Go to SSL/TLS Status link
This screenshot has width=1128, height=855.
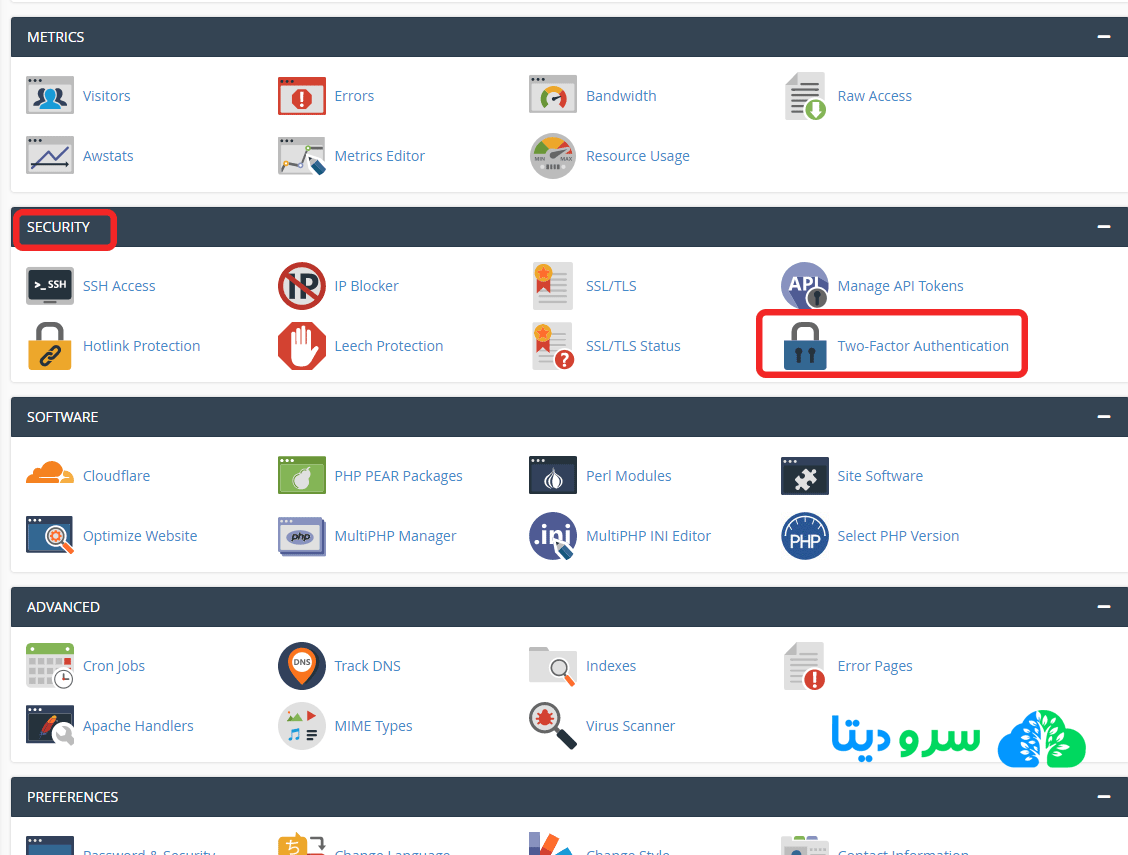pyautogui.click(x=633, y=346)
